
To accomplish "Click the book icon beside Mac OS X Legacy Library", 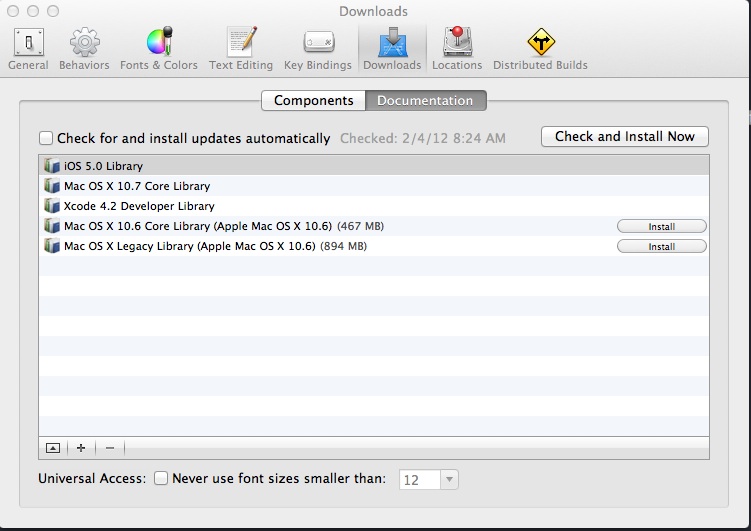I will [x=52, y=246].
